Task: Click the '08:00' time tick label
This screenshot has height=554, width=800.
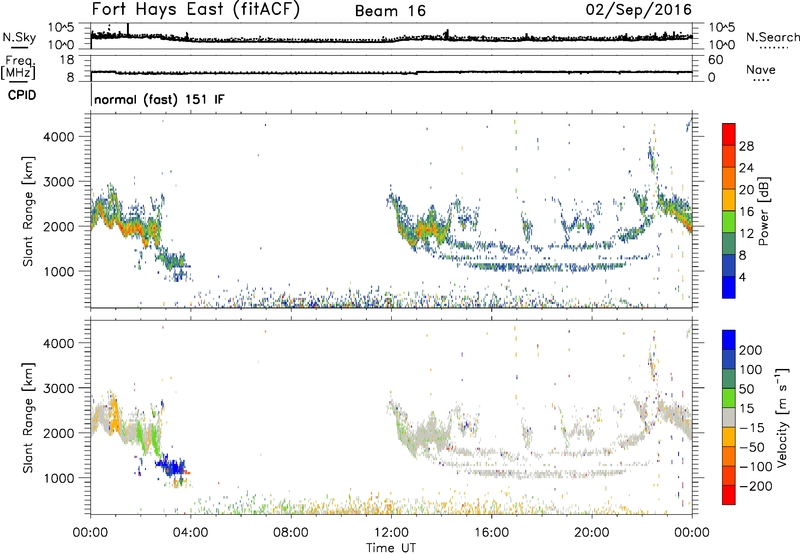Action: click(290, 533)
